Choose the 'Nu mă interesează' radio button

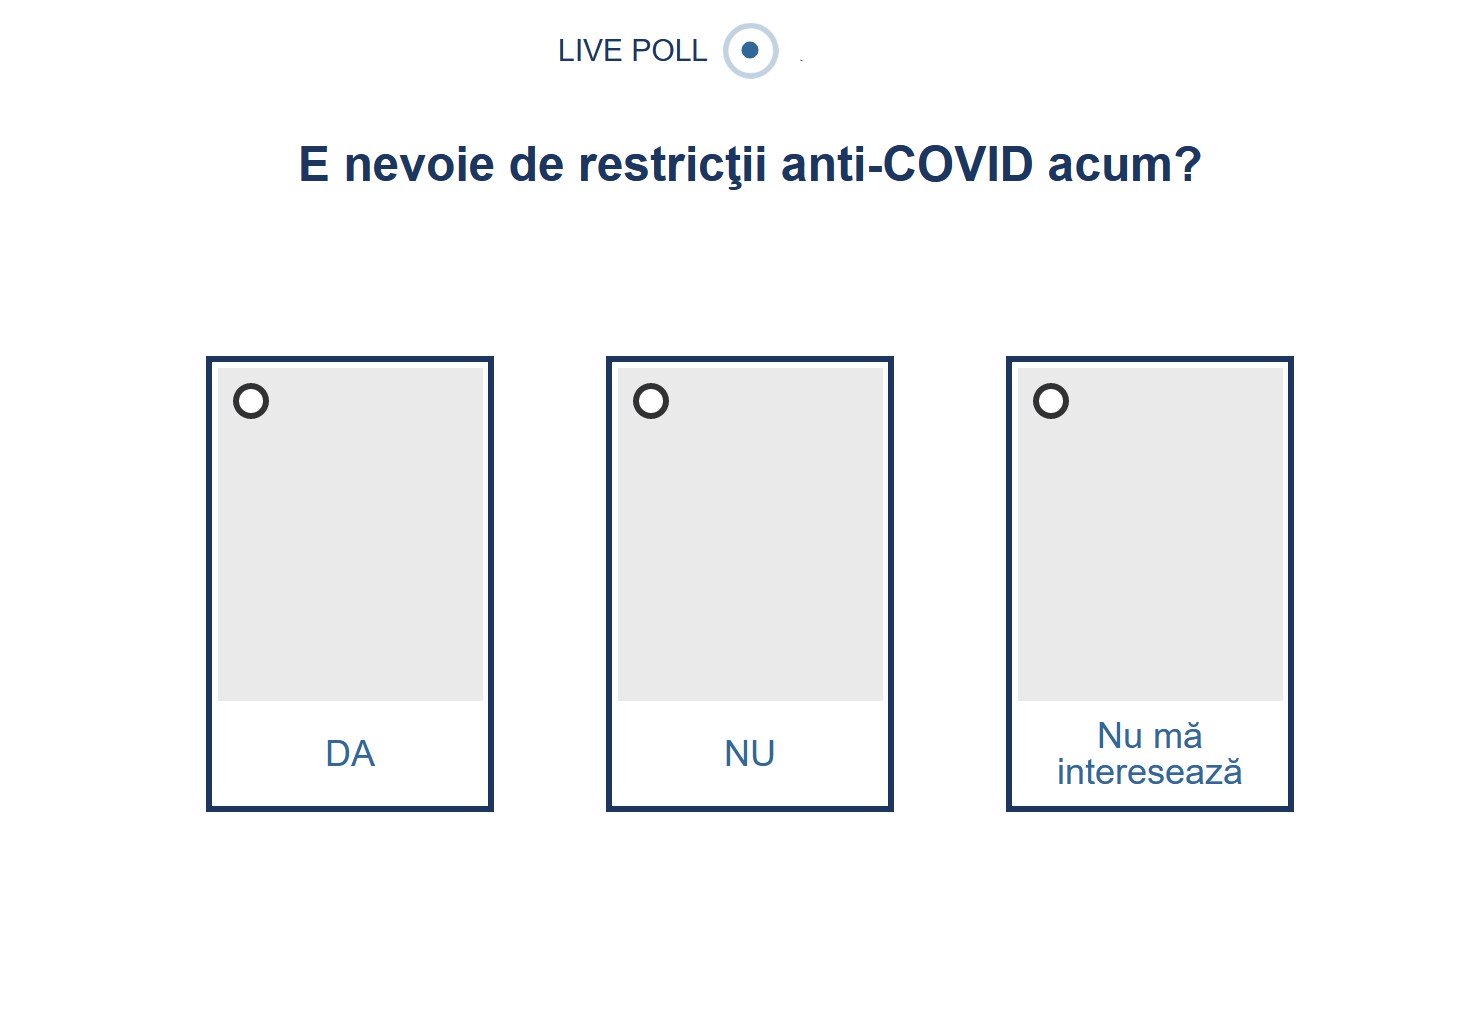click(1051, 401)
